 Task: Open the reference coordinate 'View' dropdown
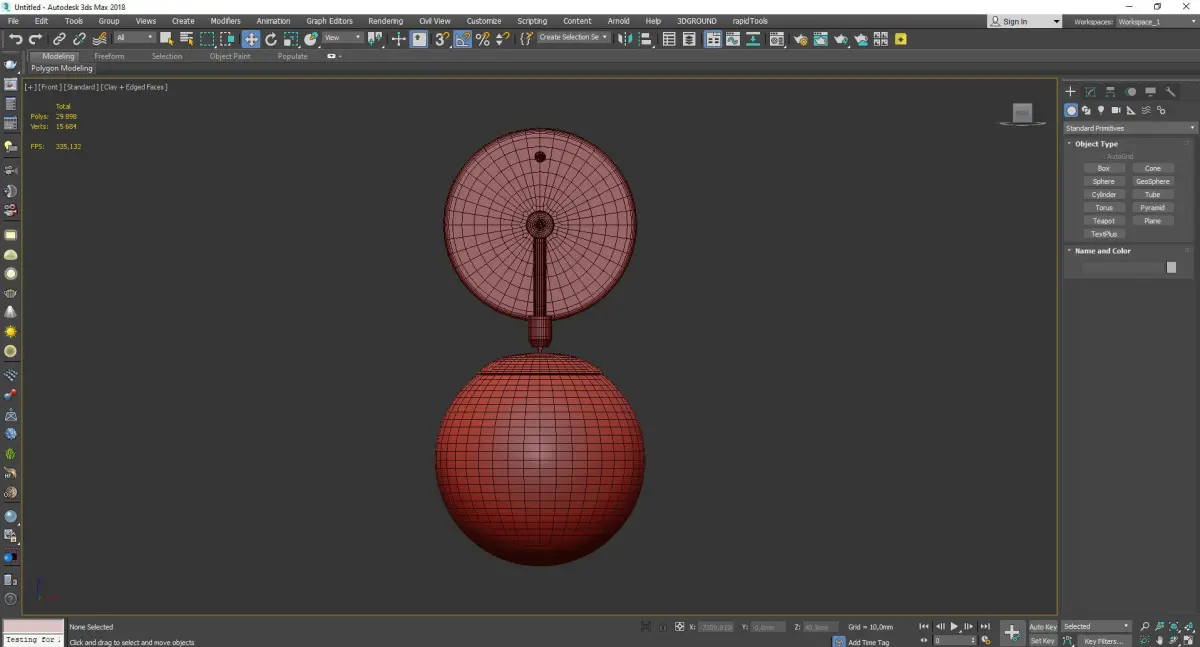click(x=342, y=38)
